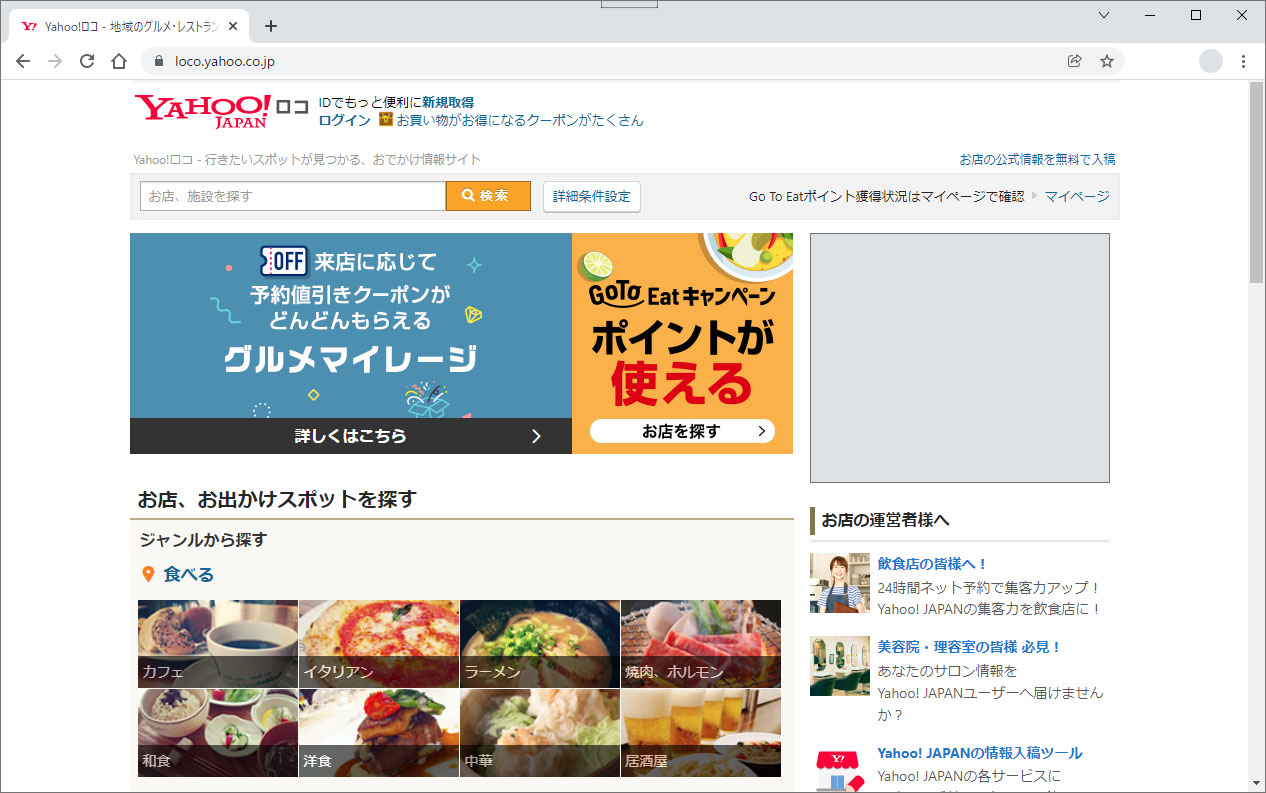1266x793 pixels.
Task: Click 詳しくはこちら banner bar
Action: pyautogui.click(x=351, y=436)
